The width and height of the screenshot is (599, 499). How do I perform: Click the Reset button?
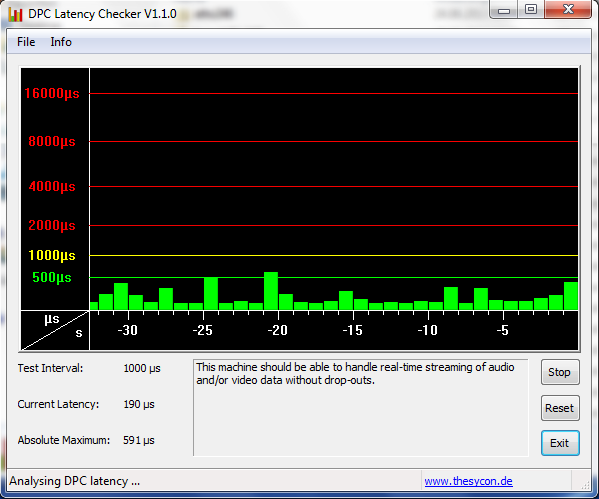point(560,408)
